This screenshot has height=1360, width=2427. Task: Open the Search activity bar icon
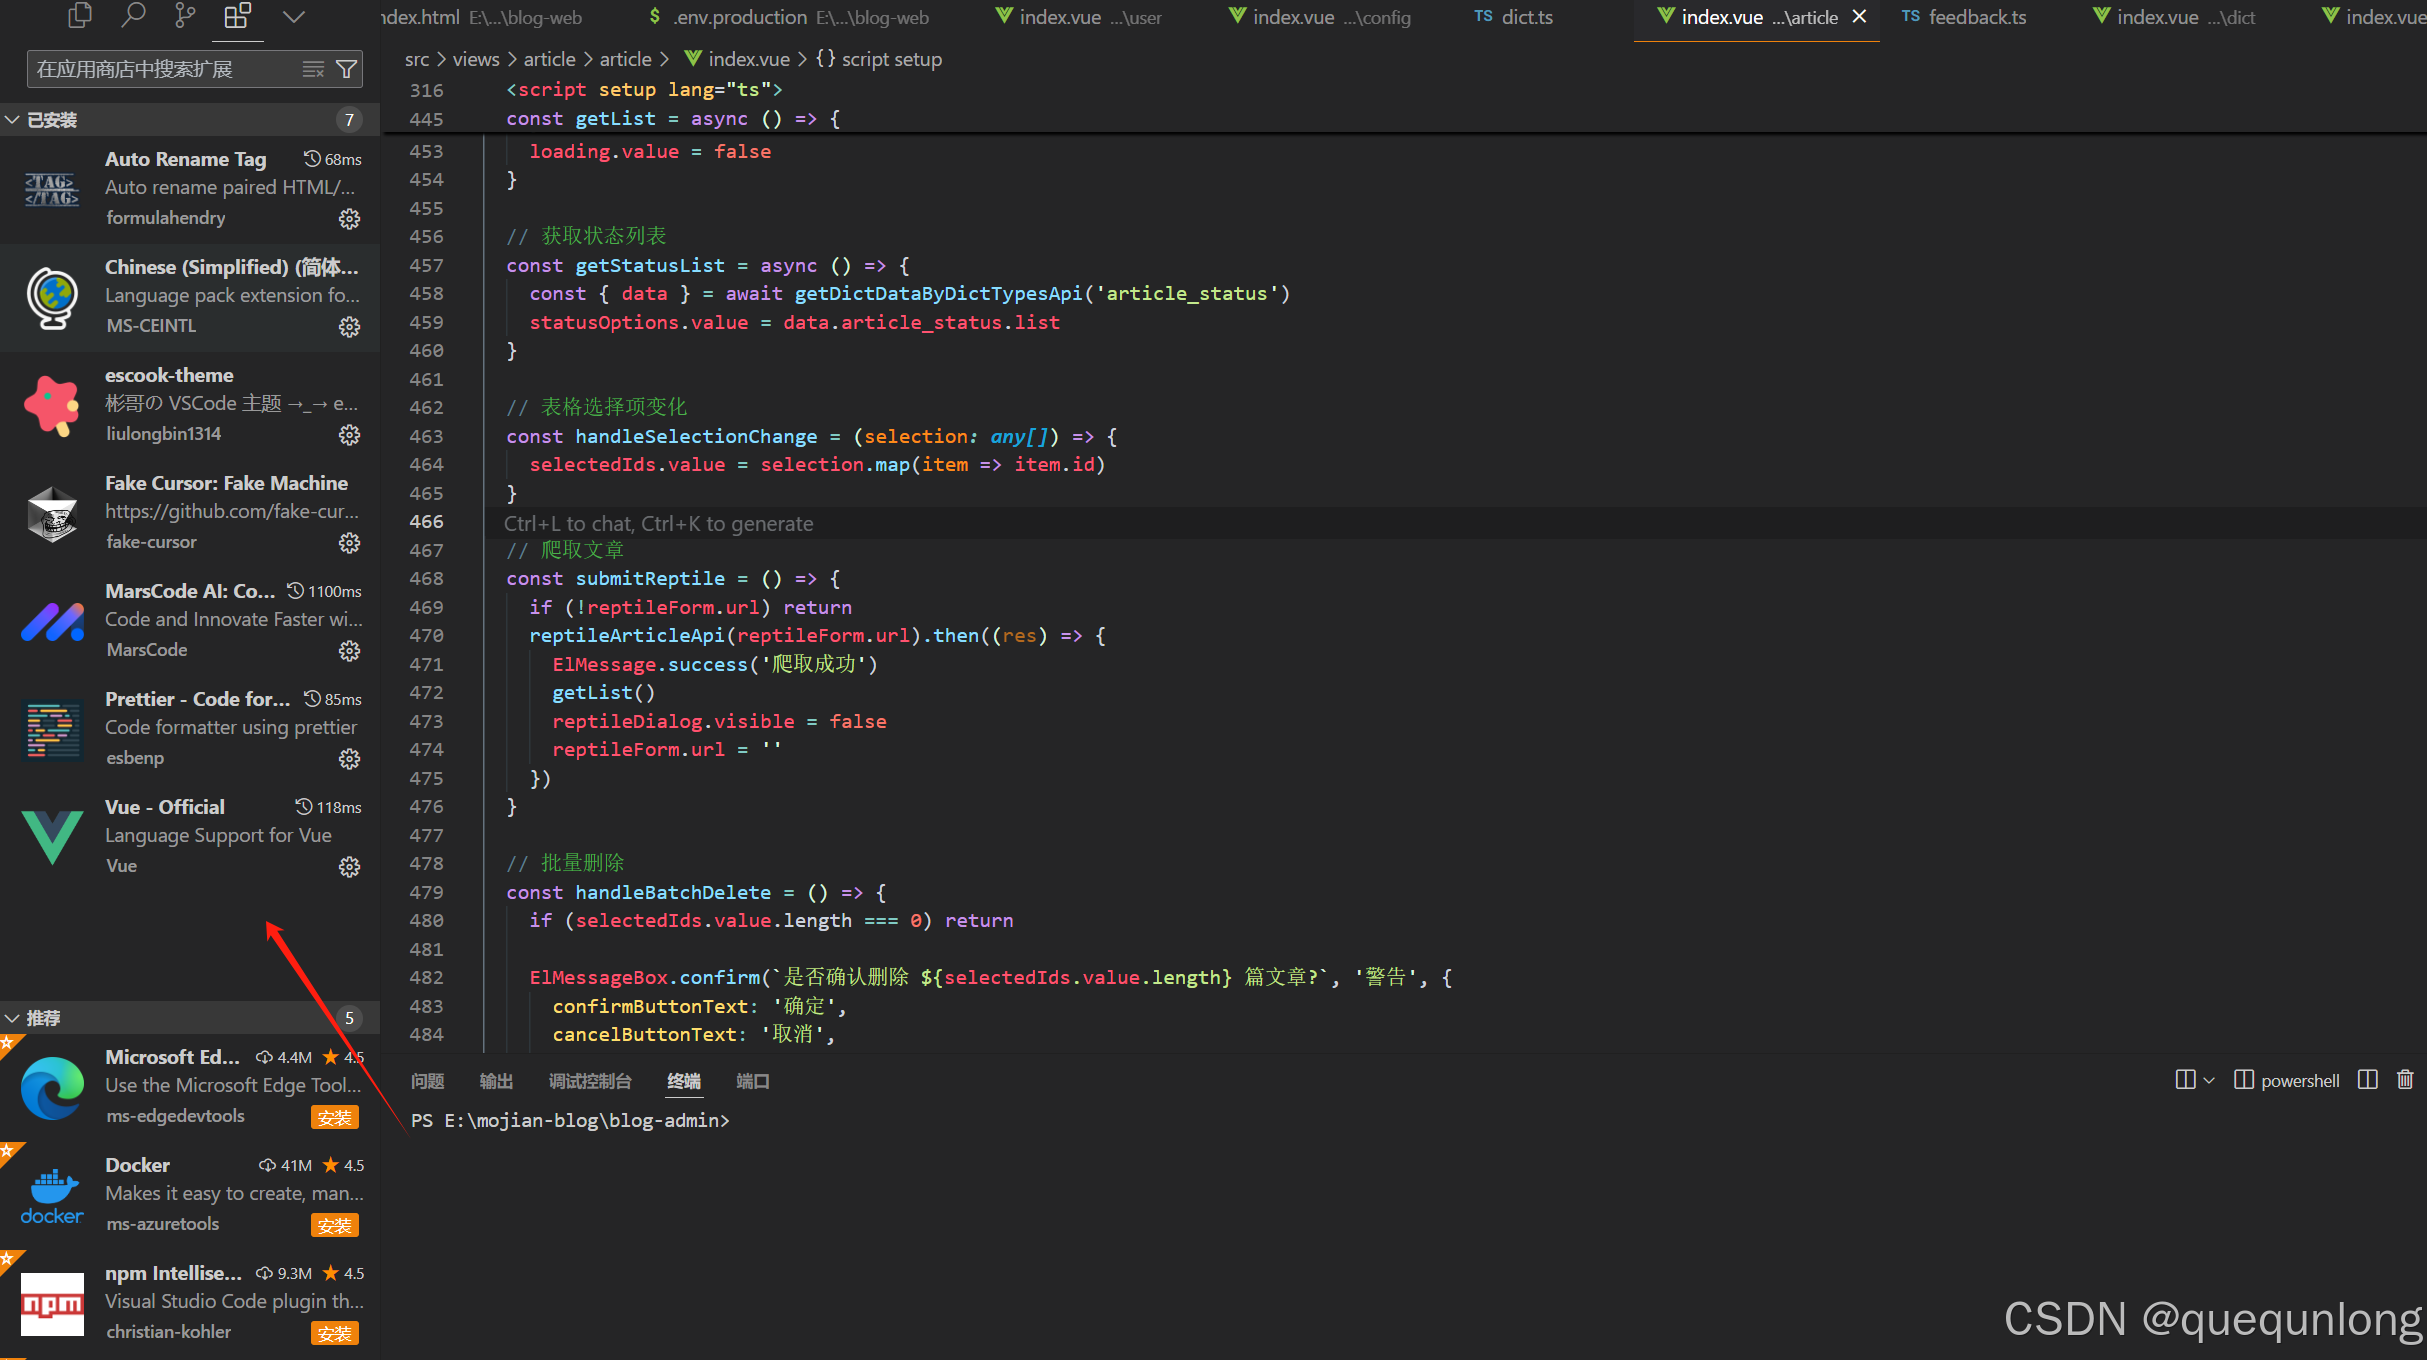[133, 15]
